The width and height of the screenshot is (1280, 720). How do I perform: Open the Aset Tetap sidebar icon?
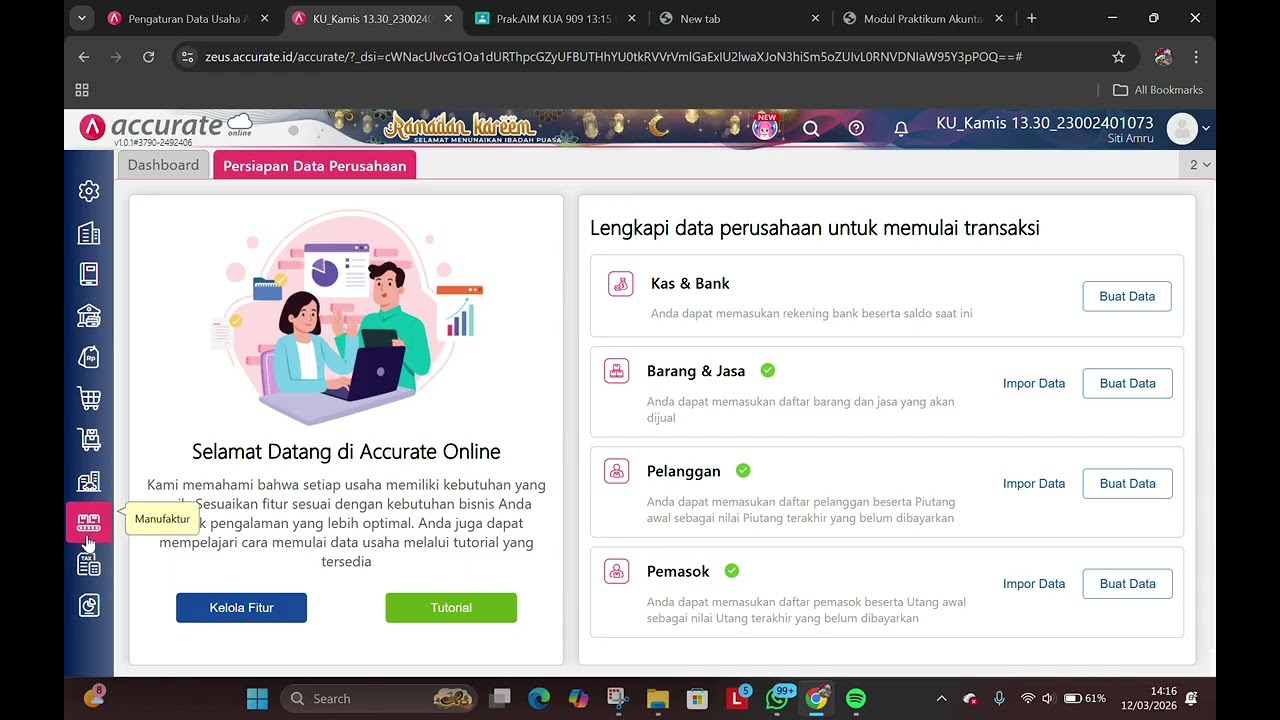coord(89,482)
